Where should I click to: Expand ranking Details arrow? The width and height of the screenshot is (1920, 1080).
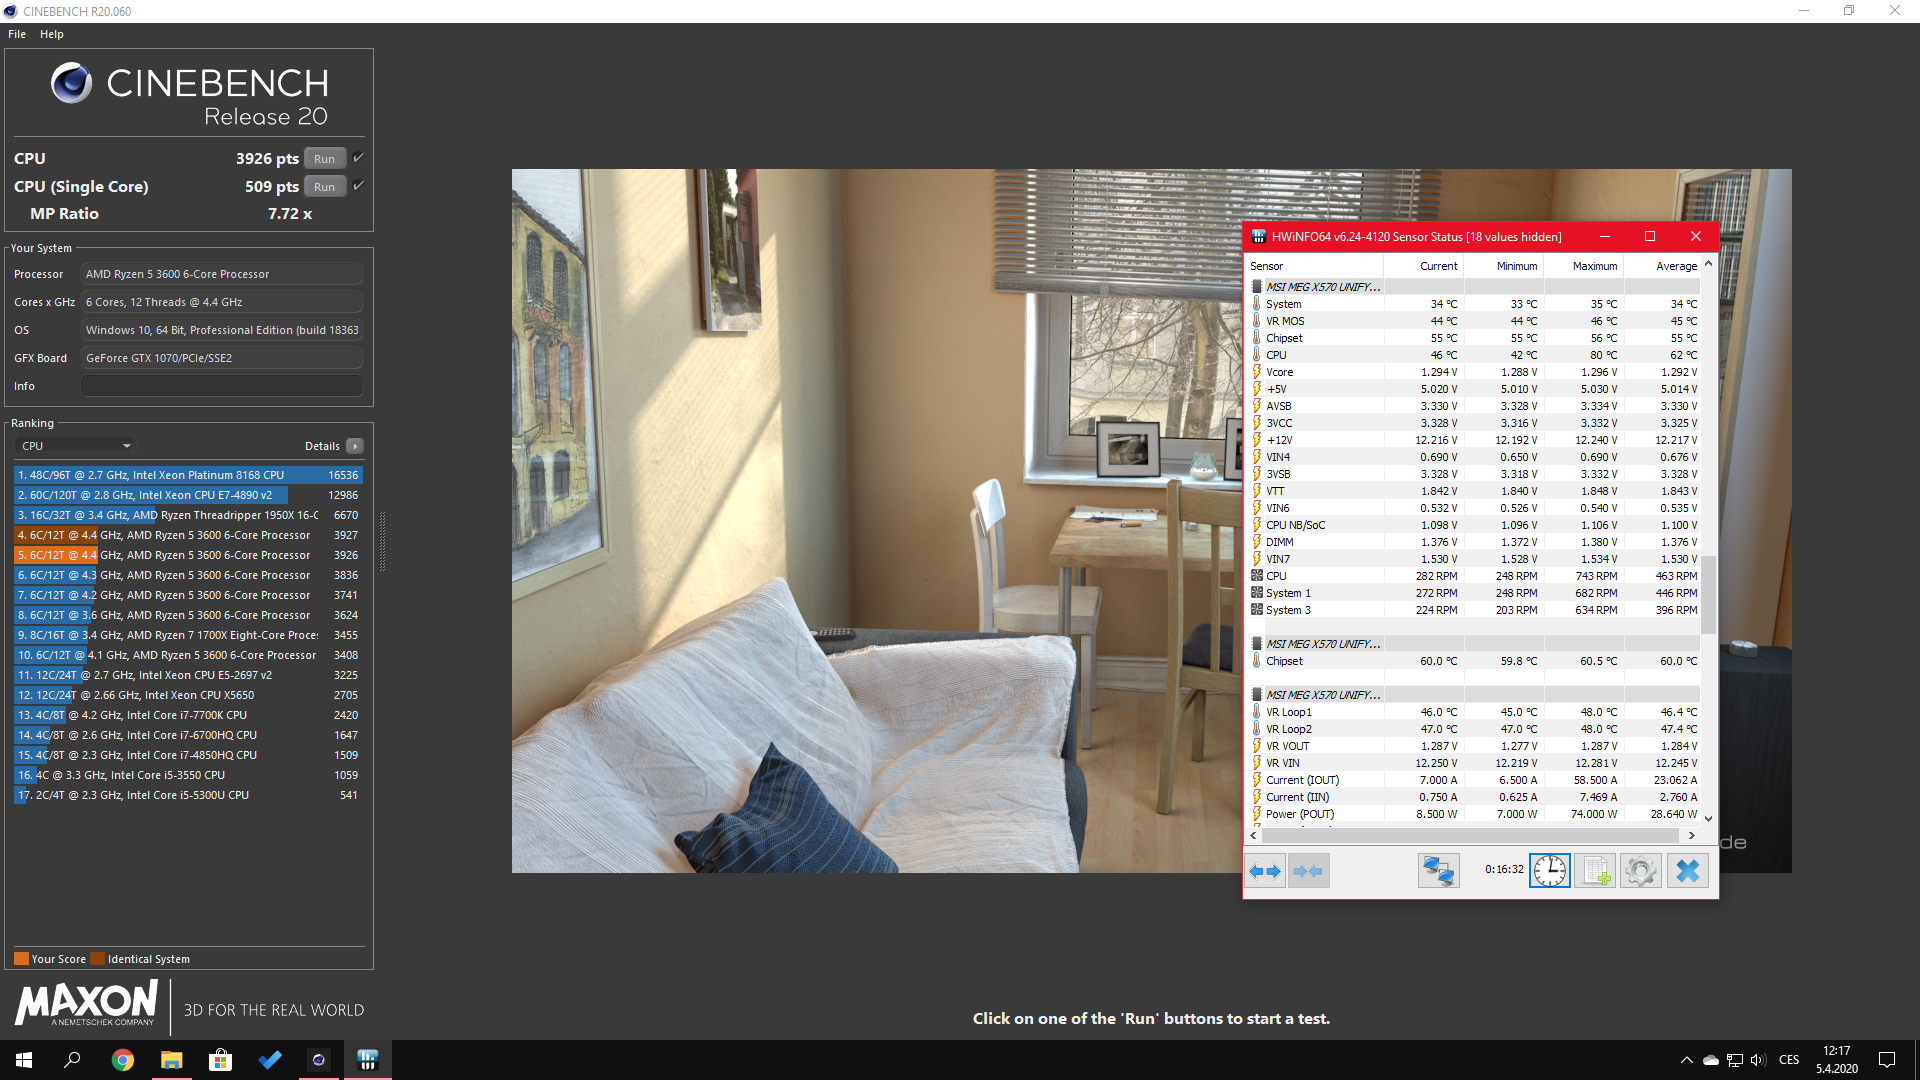355,446
